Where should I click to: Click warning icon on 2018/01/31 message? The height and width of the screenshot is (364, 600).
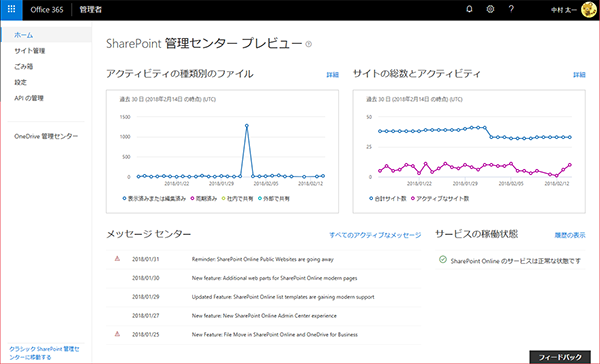(117, 259)
